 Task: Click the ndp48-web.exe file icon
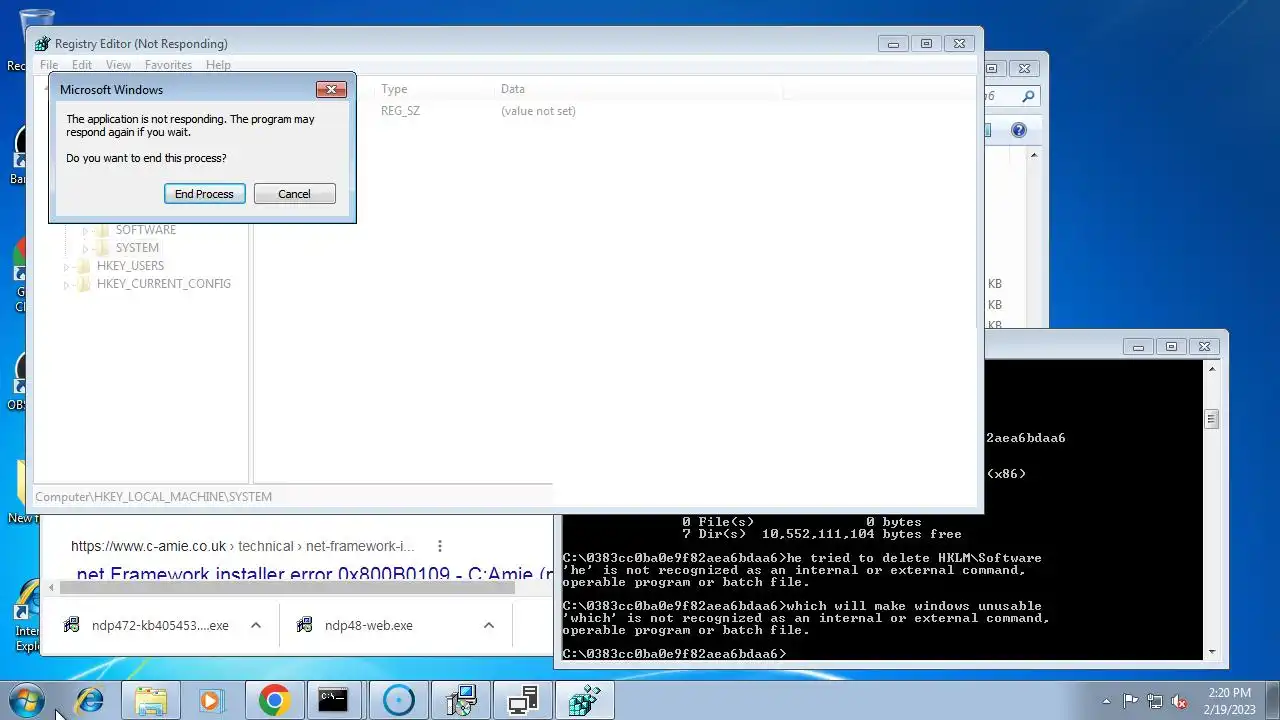pyautogui.click(x=304, y=626)
